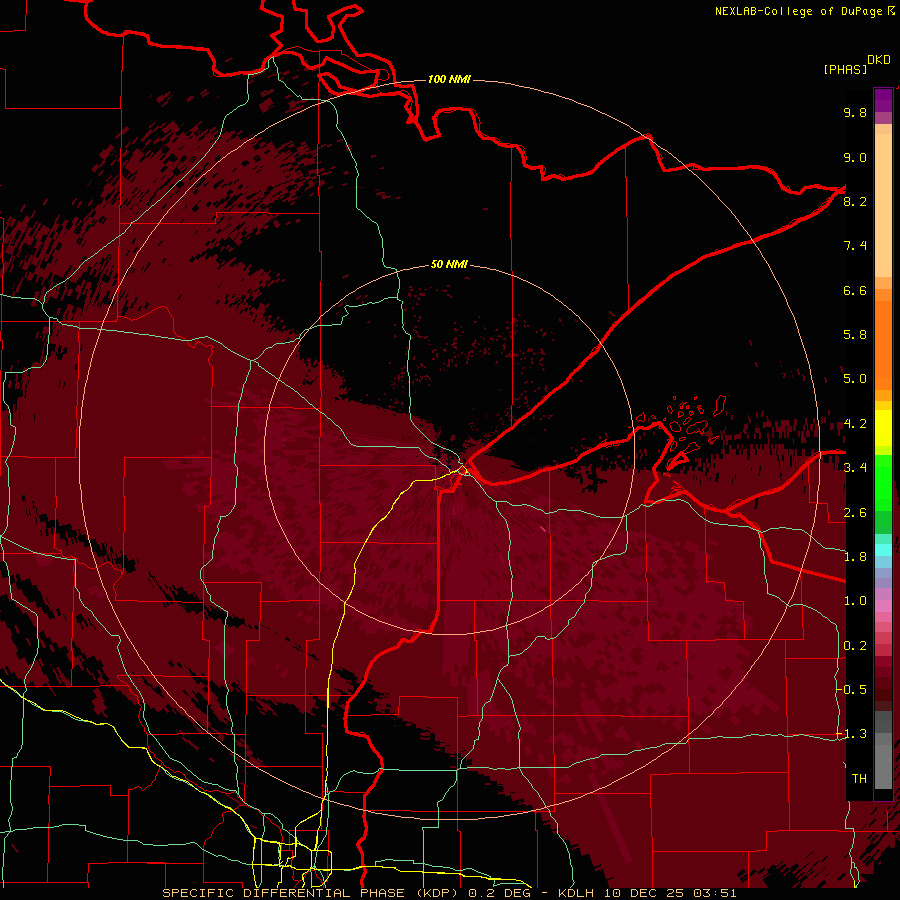Click the 5.8 scale value
Viewport: 900px width, 900px height.
tap(855, 335)
